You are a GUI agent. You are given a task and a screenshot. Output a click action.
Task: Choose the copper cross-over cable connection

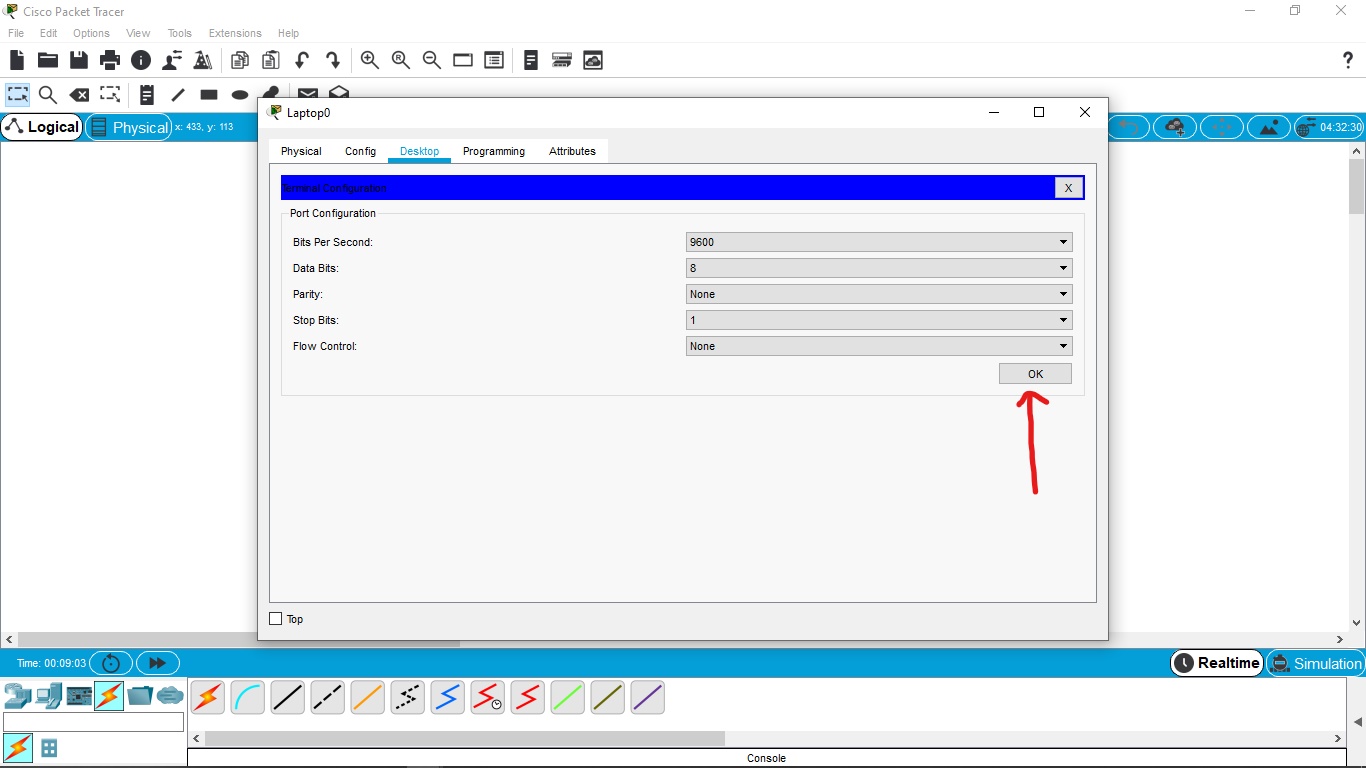click(327, 697)
